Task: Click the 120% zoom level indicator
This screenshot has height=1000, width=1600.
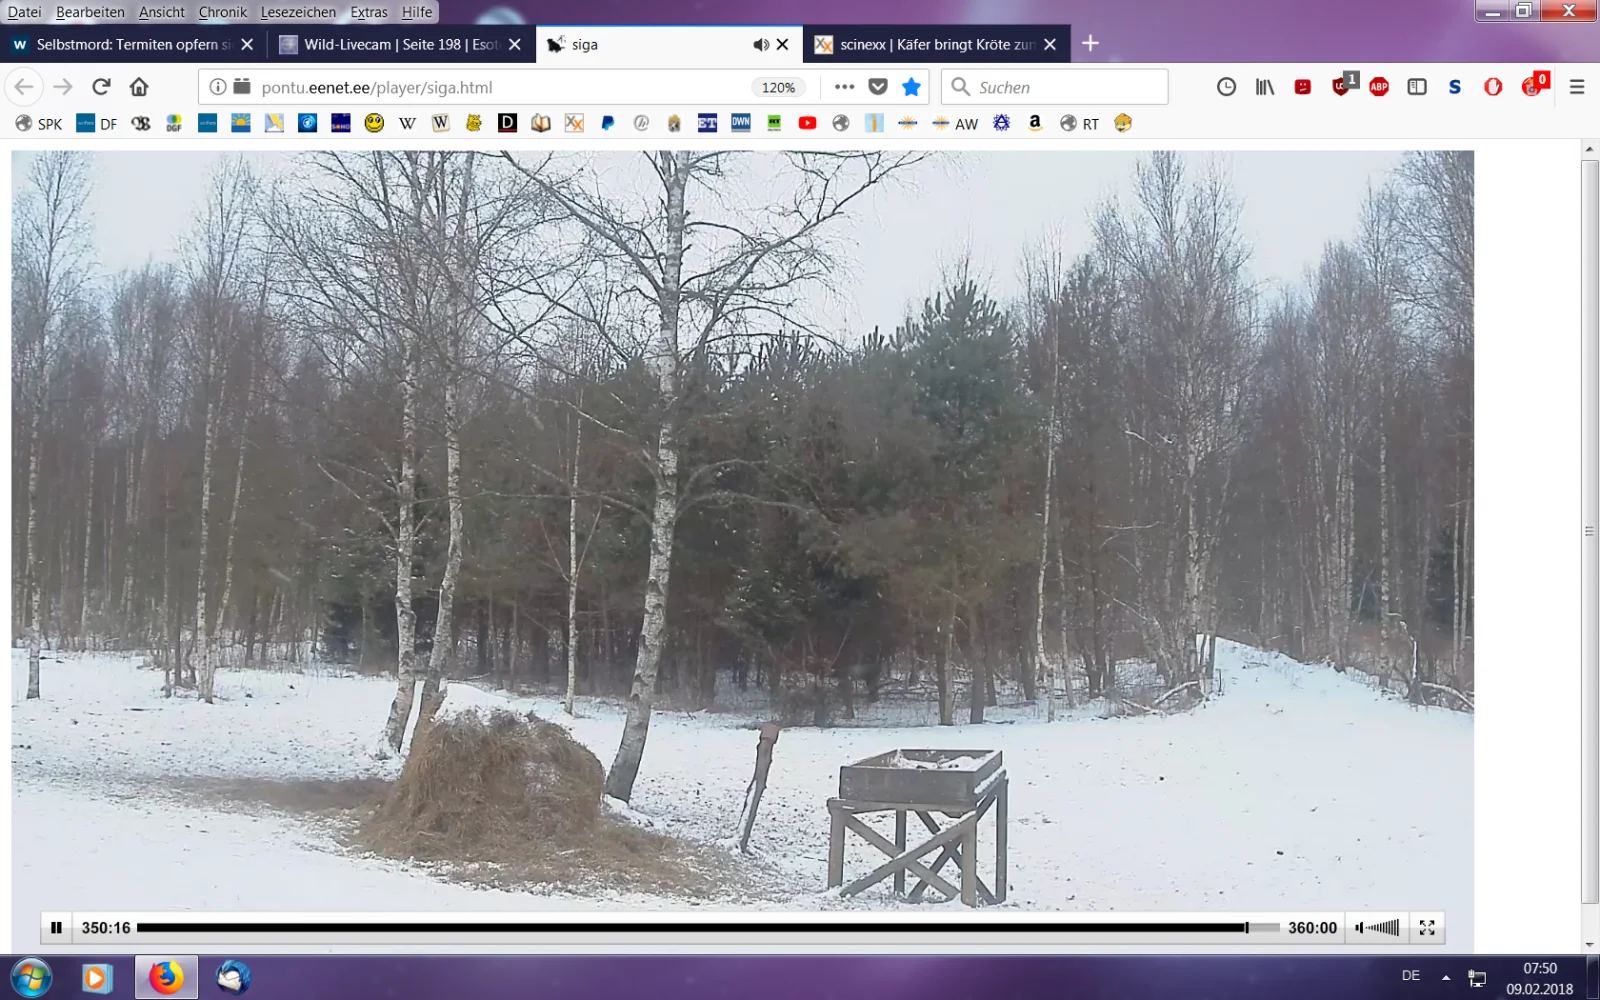Action: pos(778,87)
